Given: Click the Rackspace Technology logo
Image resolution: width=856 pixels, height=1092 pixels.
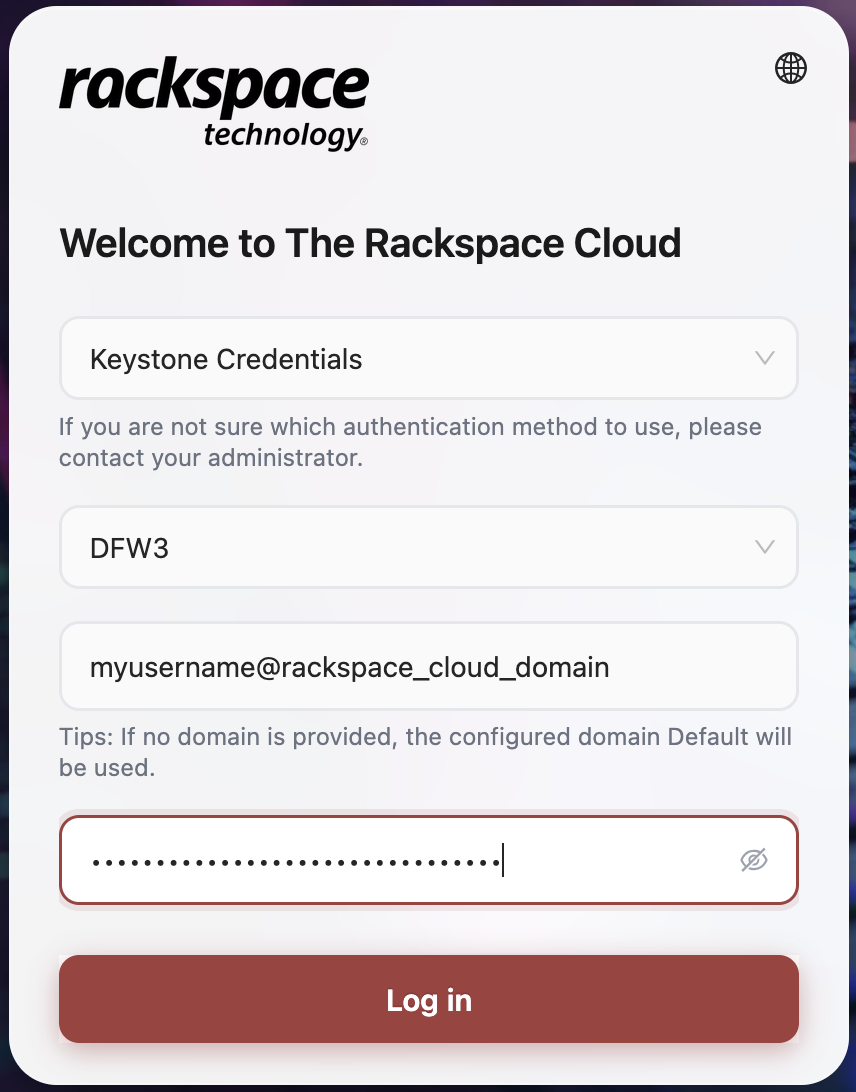Looking at the screenshot, I should pos(214,103).
